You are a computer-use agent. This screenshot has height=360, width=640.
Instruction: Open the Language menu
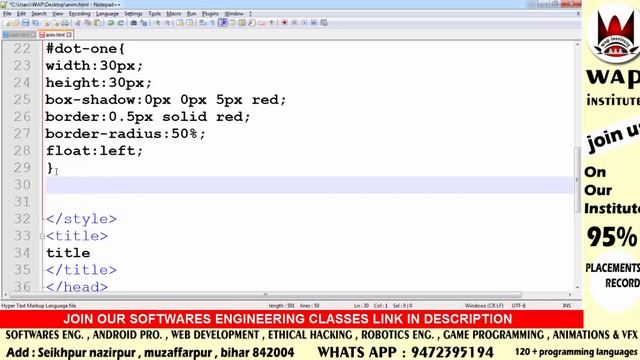coord(107,13)
